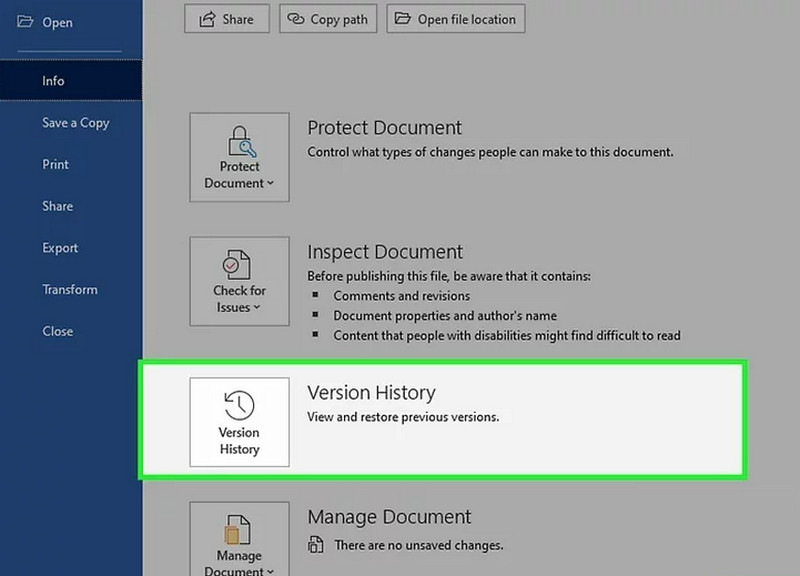The height and width of the screenshot is (576, 800).
Task: Click the chain-link icon on Copy path
Action: (x=296, y=19)
